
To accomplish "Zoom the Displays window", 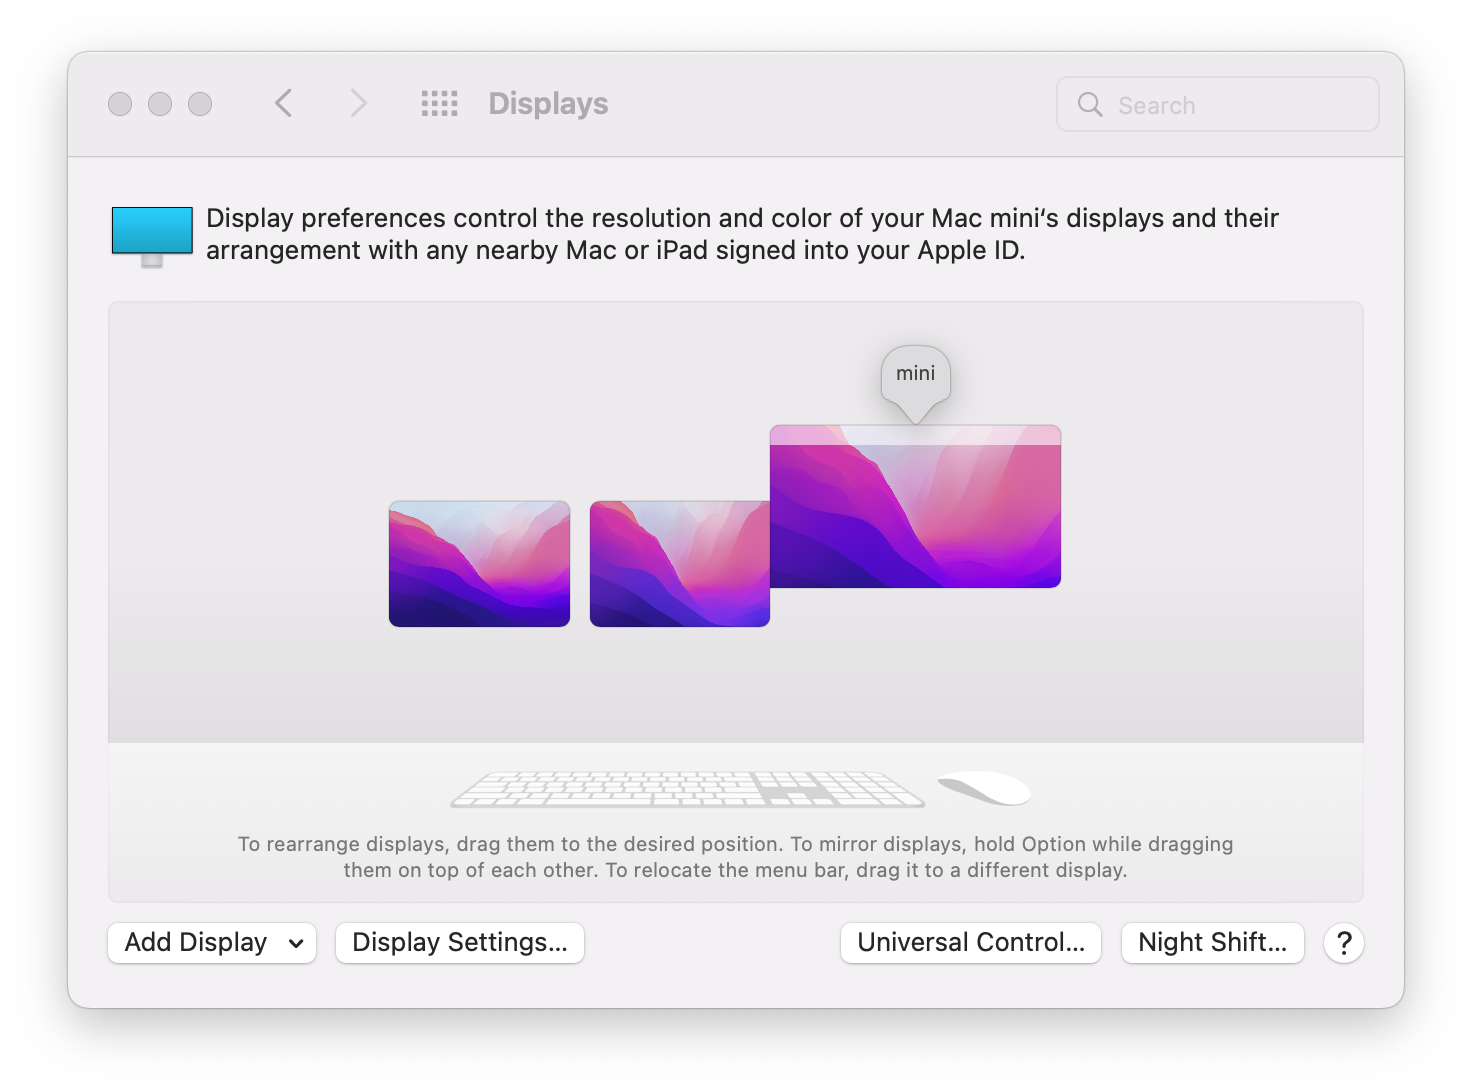I will tap(200, 104).
